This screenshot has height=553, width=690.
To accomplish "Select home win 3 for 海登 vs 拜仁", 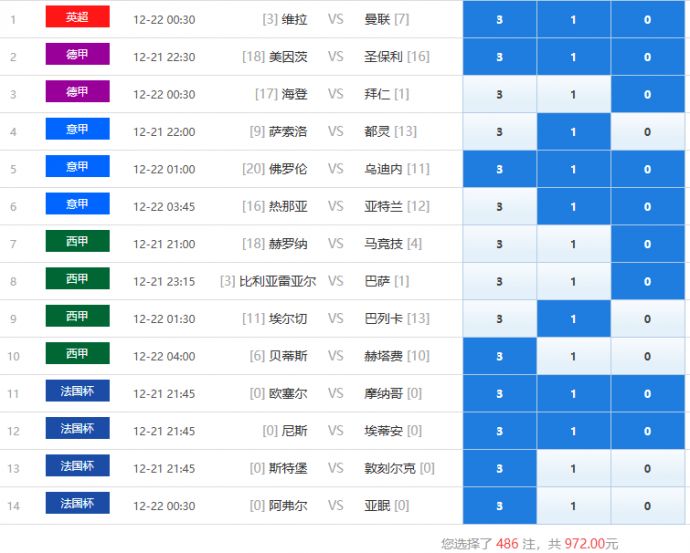I will pyautogui.click(x=499, y=95).
